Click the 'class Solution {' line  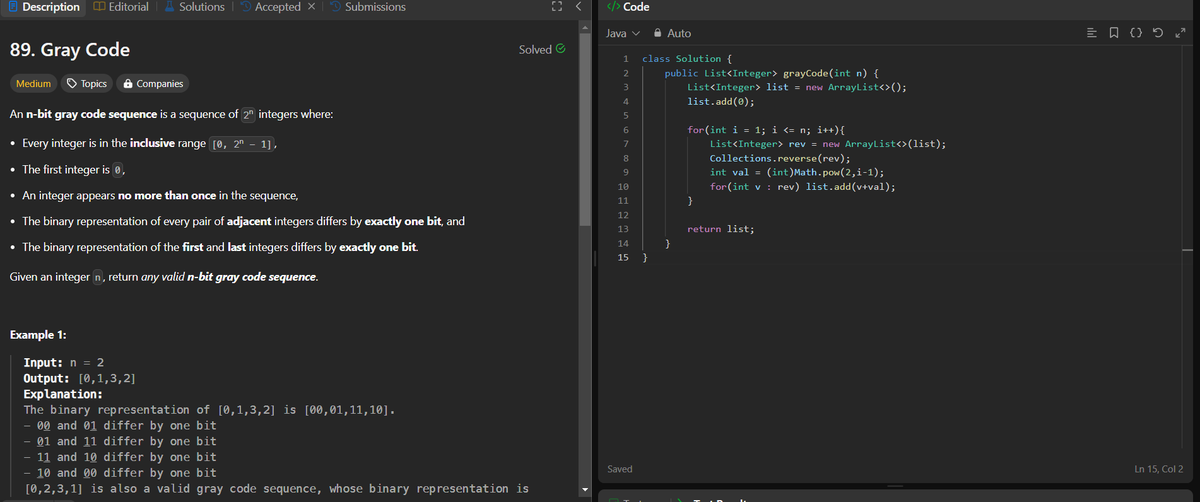687,59
